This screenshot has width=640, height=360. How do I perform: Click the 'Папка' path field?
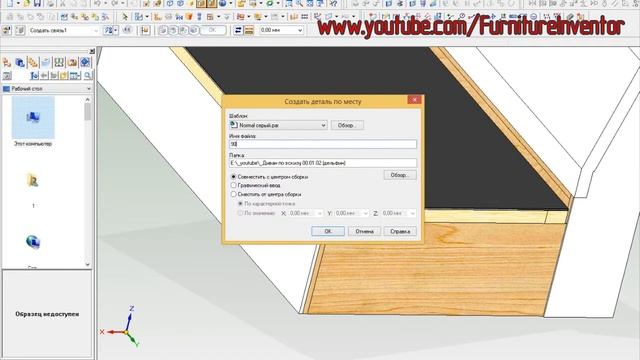323,163
